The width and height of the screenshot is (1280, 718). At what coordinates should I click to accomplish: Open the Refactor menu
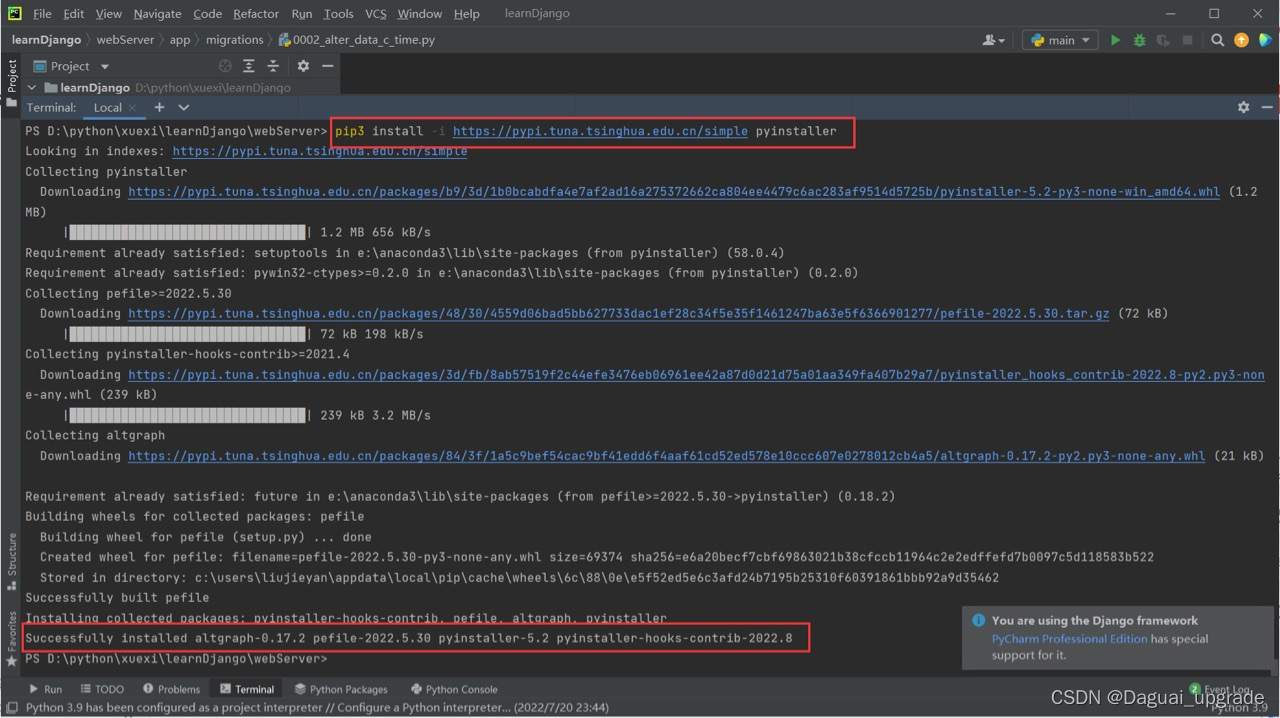(x=256, y=14)
